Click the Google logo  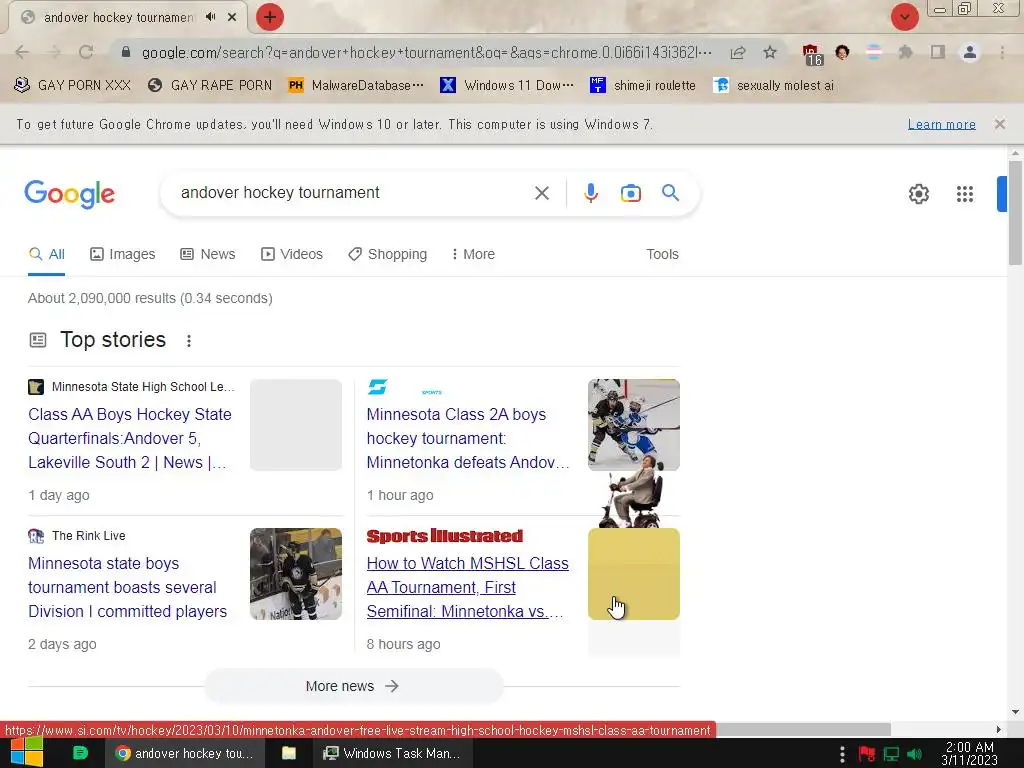(70, 194)
